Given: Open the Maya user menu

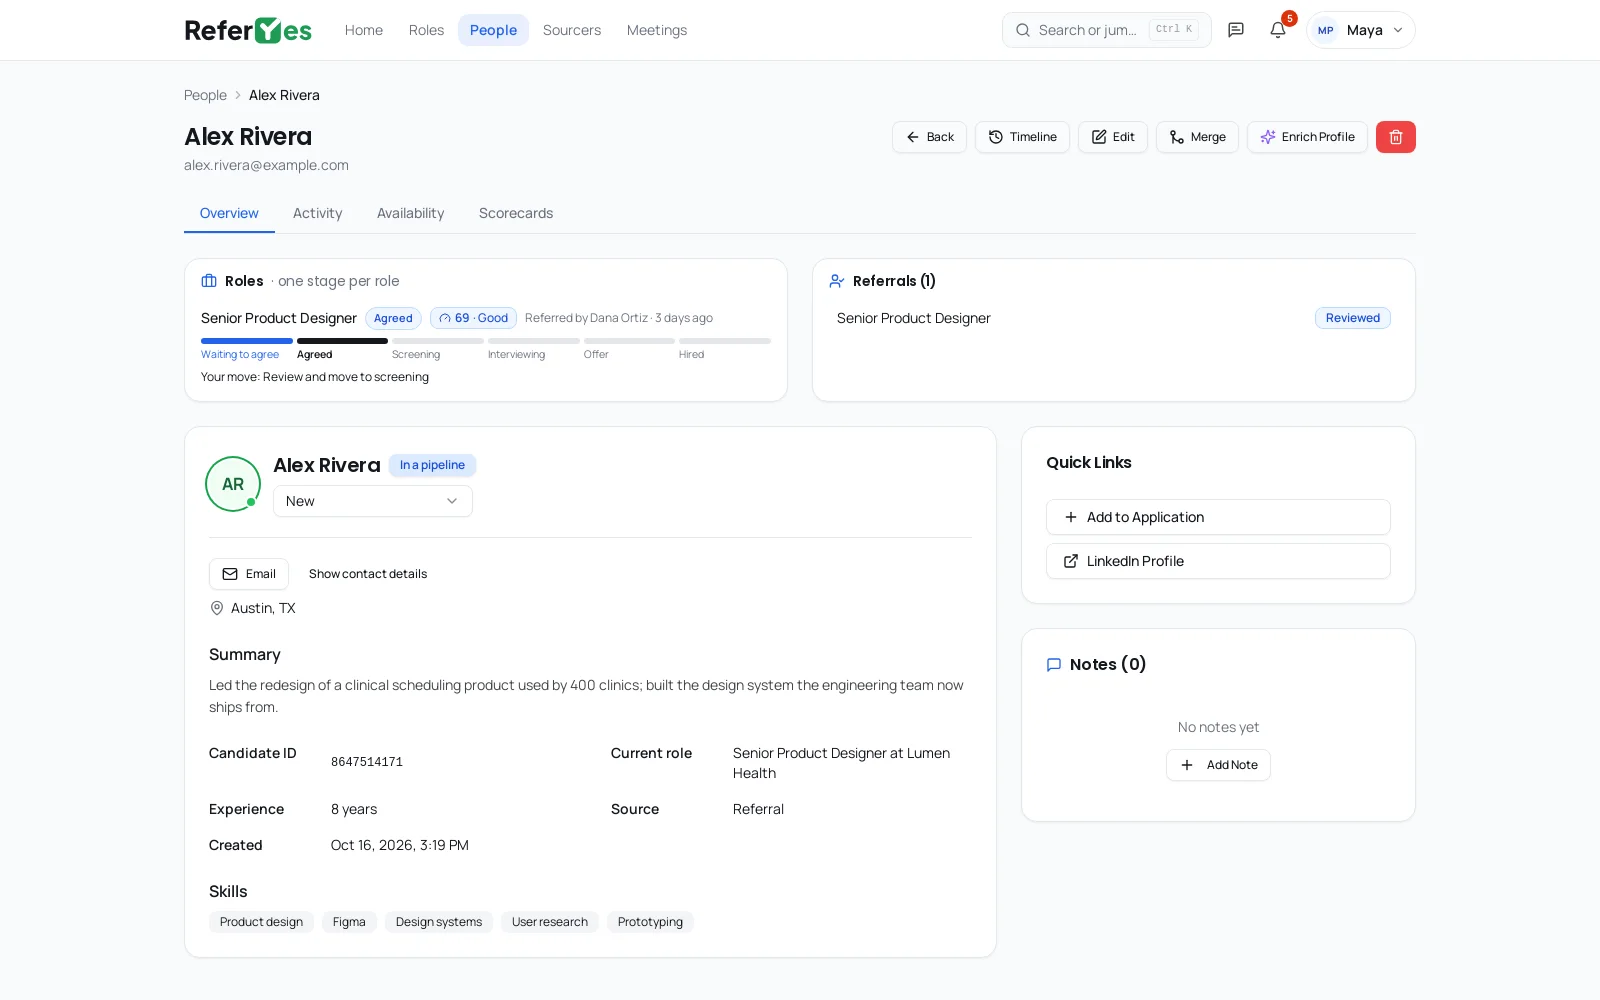Looking at the screenshot, I should 1361,30.
